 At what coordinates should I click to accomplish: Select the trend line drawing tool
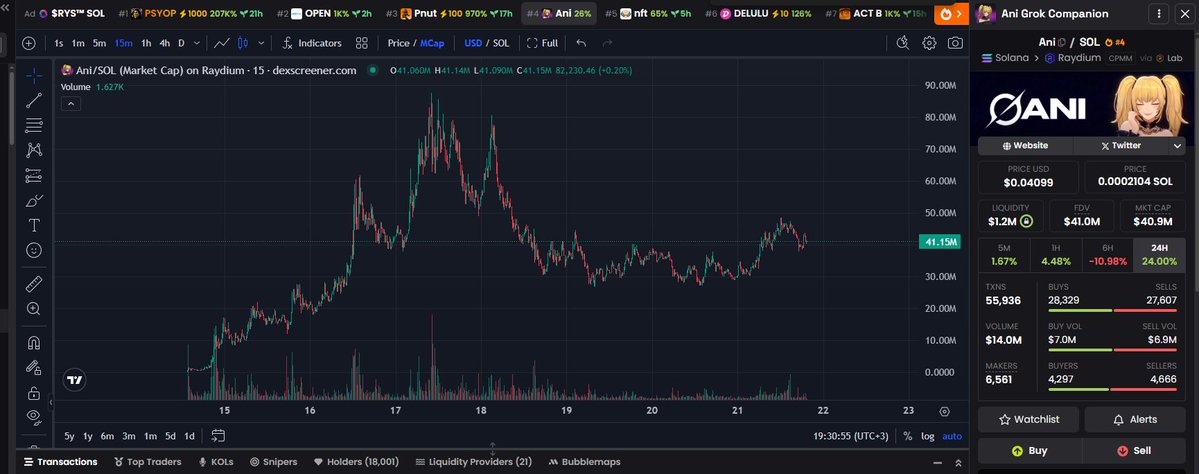click(x=34, y=100)
